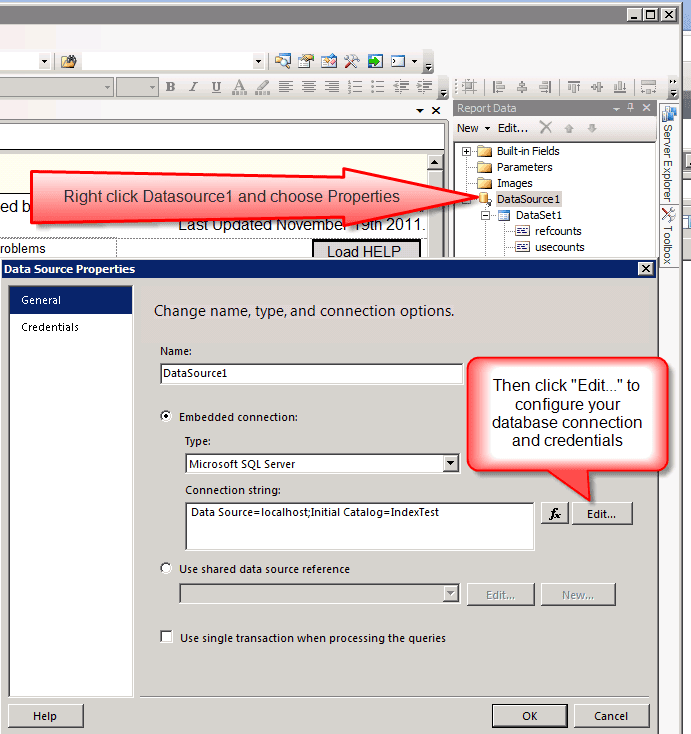Delete the selected Report Data item with X

[546, 127]
